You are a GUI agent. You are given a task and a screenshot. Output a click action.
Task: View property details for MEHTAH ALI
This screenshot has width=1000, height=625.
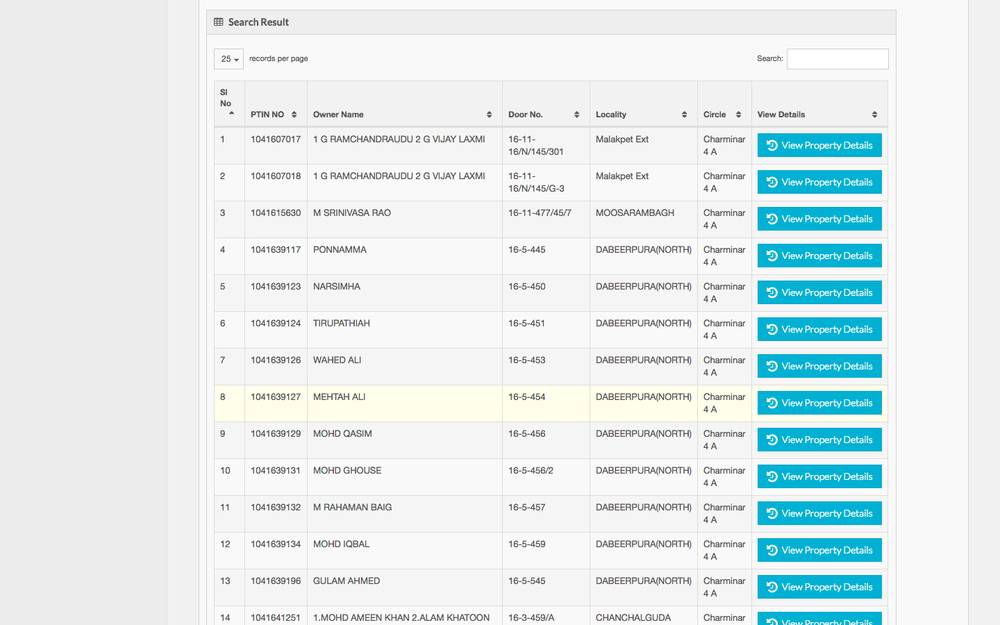(x=819, y=403)
